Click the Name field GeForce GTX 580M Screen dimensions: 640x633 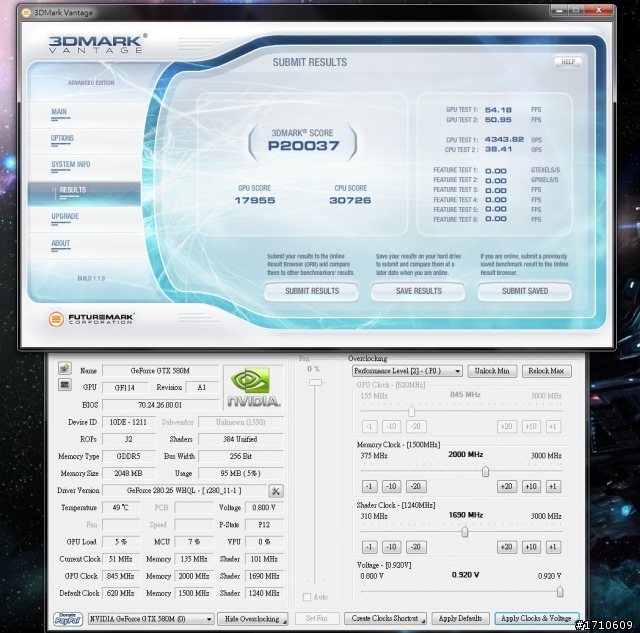160,371
